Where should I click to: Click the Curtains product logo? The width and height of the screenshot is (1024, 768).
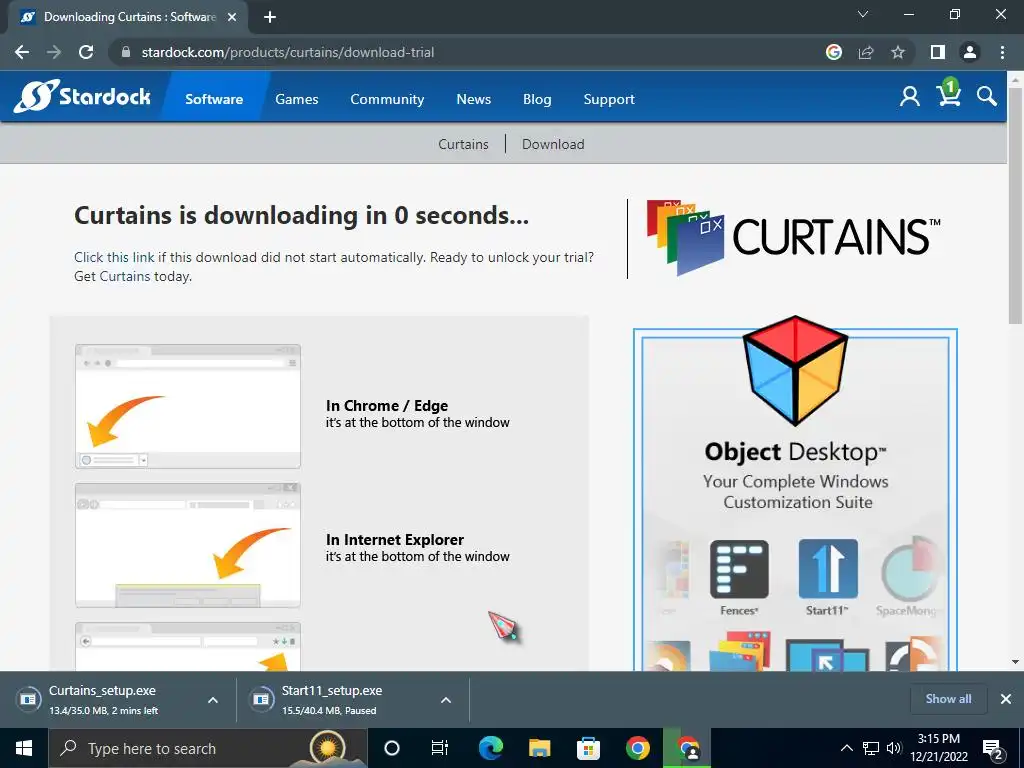click(793, 238)
